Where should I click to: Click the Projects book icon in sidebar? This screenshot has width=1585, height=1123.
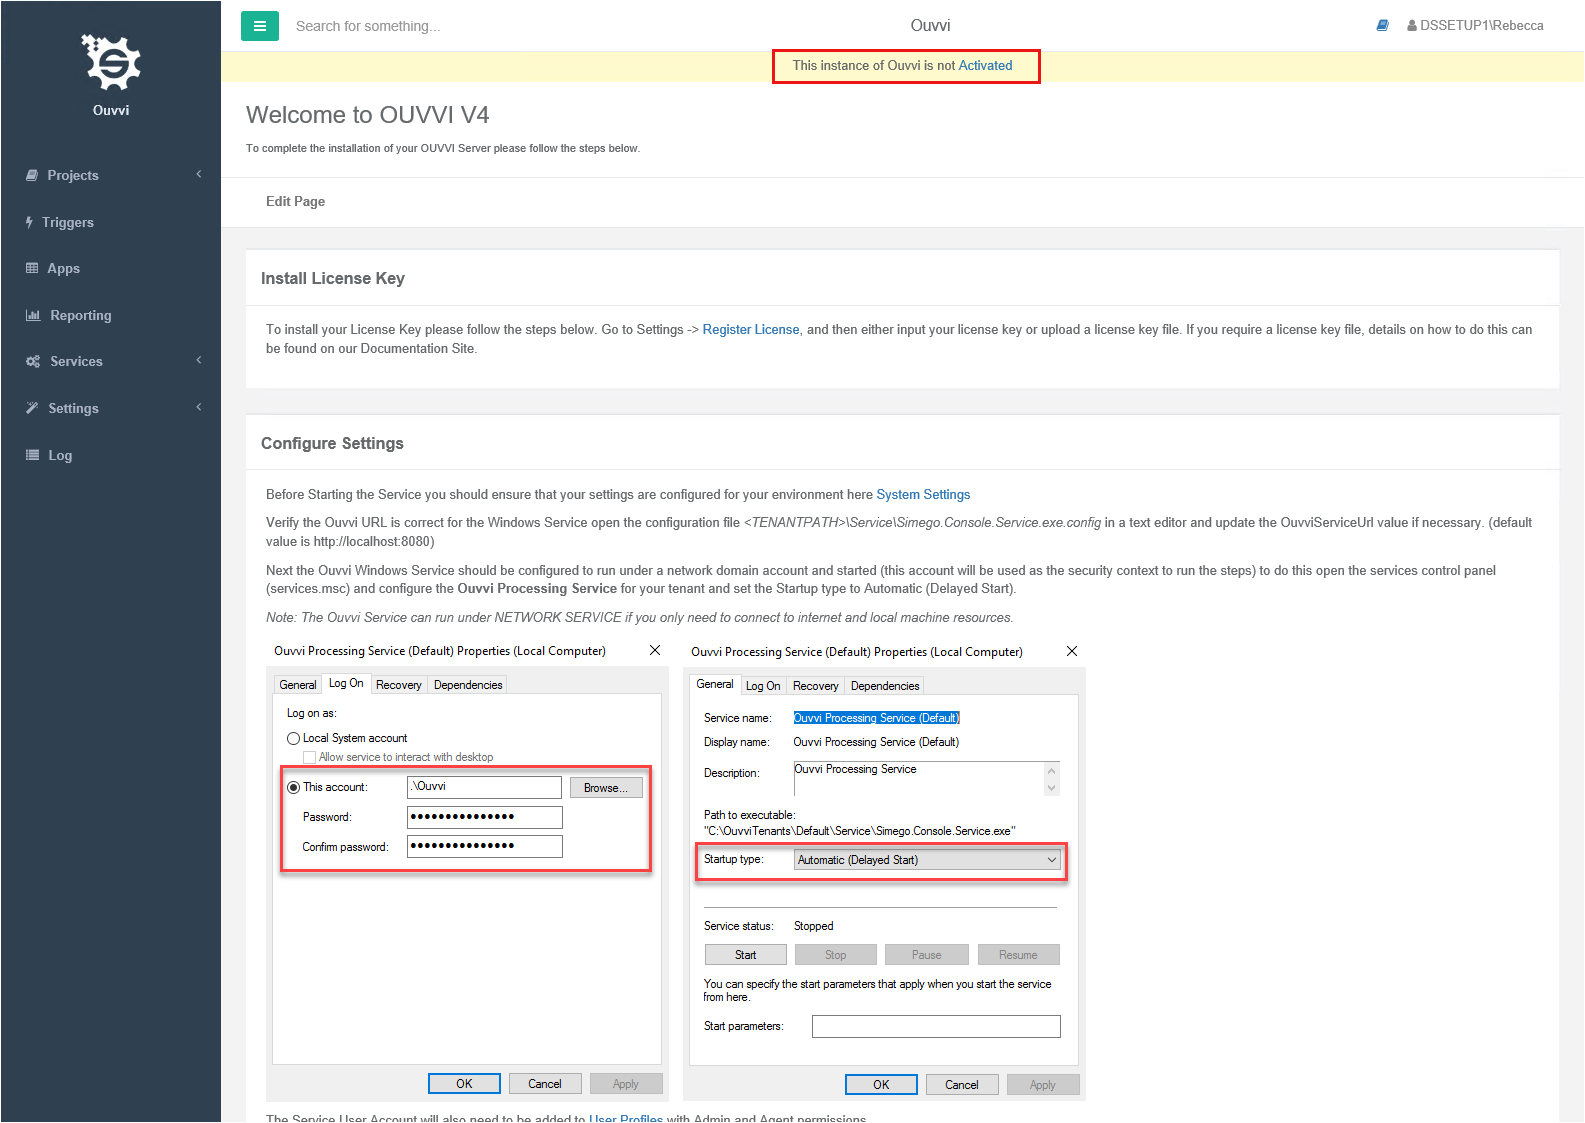point(32,175)
